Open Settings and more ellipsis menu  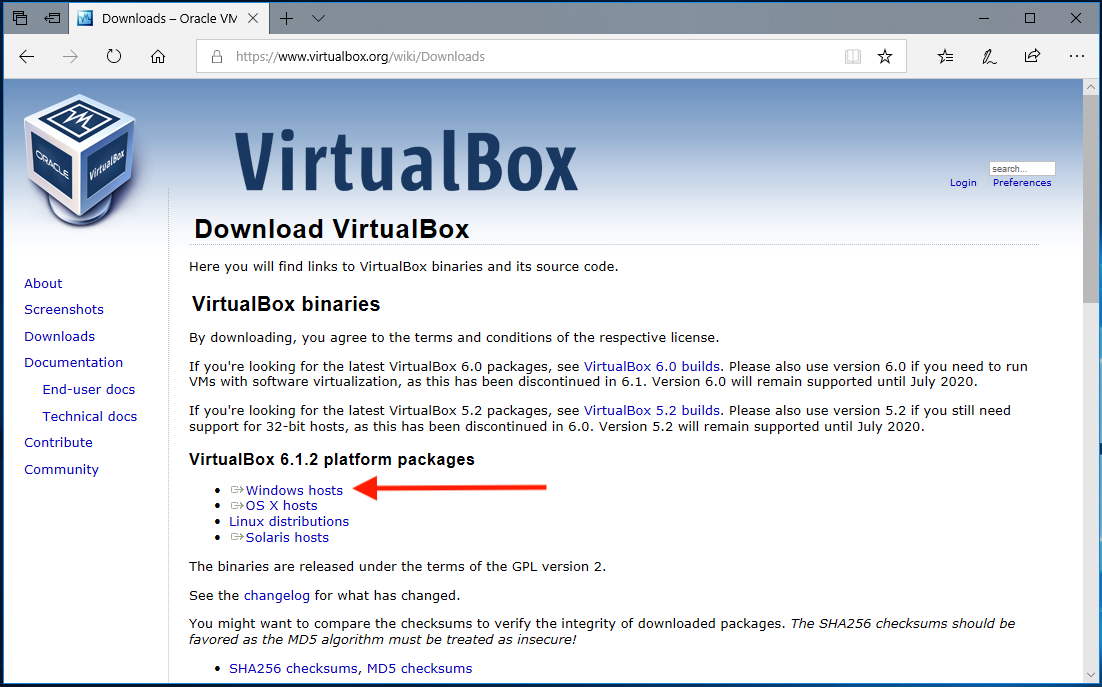[x=1076, y=57]
